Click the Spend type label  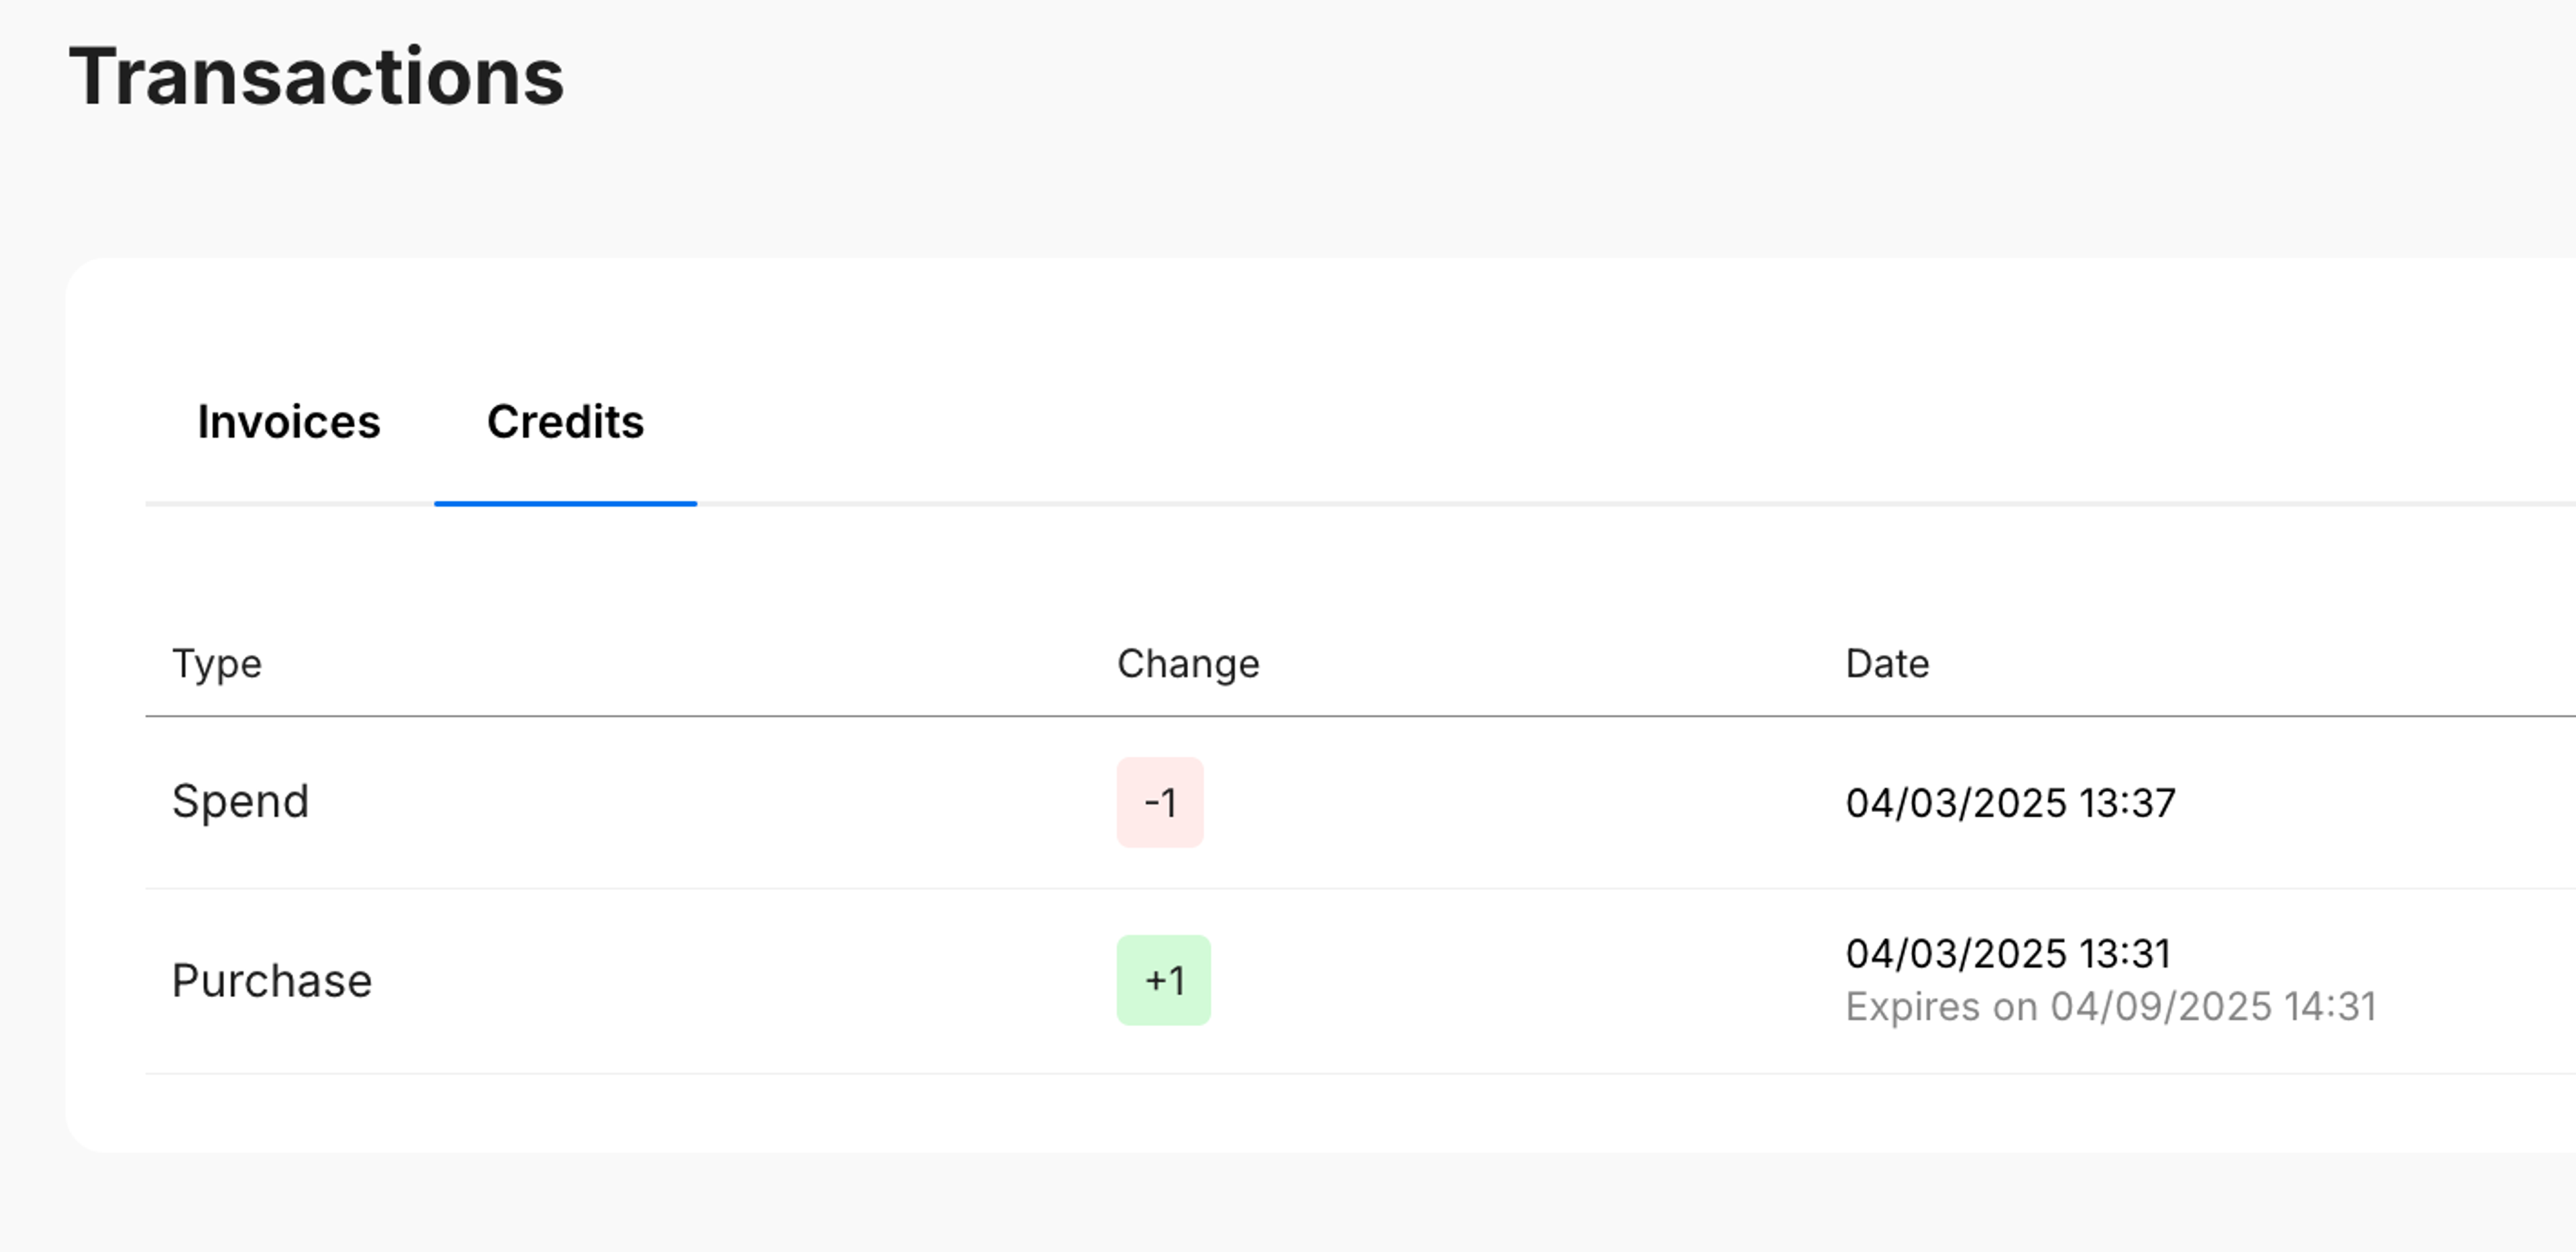(240, 802)
